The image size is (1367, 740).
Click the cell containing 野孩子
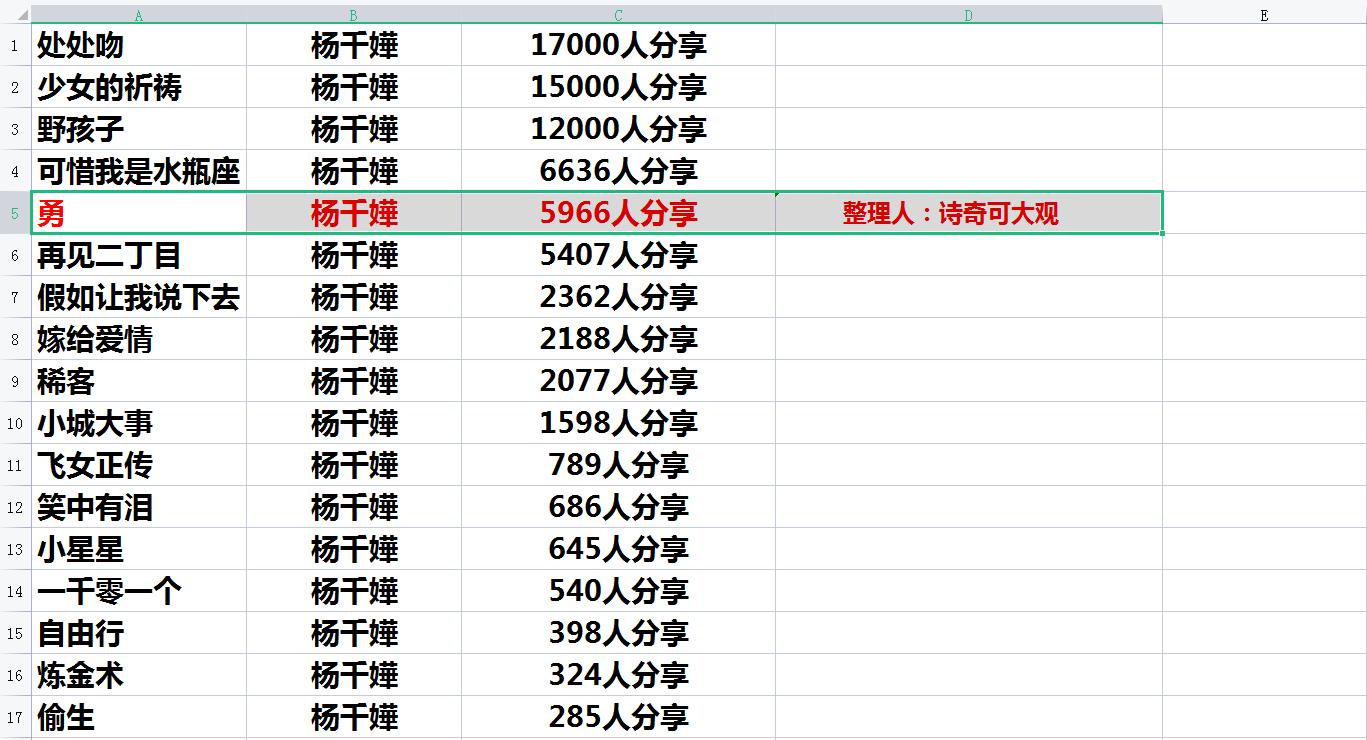pos(139,129)
